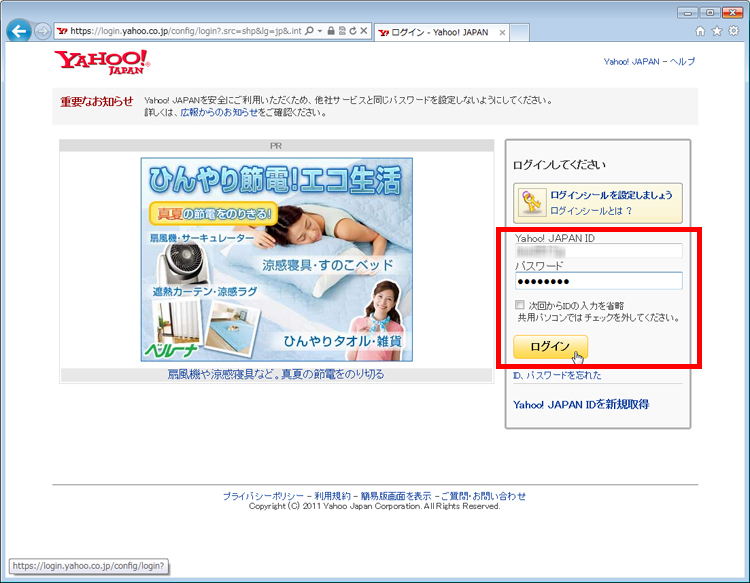Viewport: 750px width, 583px height.
Task: Open Yahoo! JAPAN IDを新規取得 link
Action: (x=581, y=405)
